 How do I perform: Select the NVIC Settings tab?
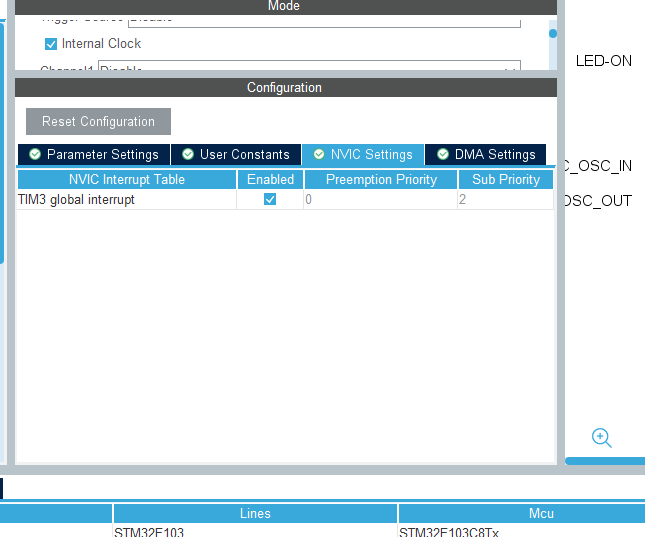pos(363,154)
